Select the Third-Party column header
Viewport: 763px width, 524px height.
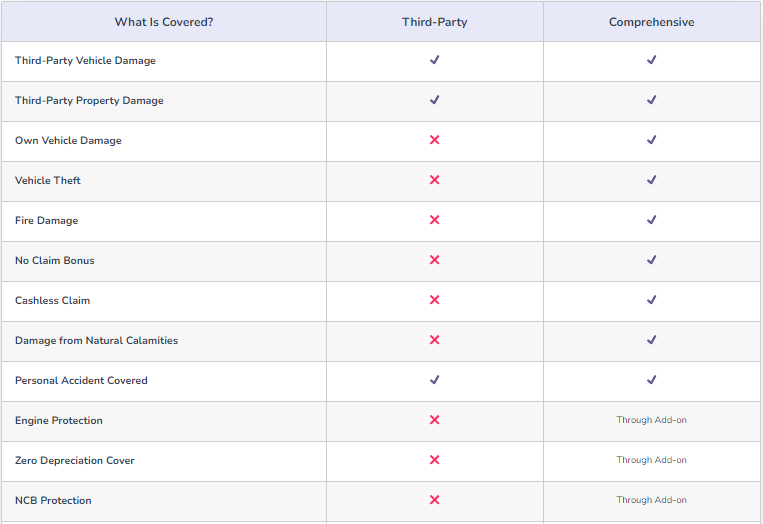(434, 22)
